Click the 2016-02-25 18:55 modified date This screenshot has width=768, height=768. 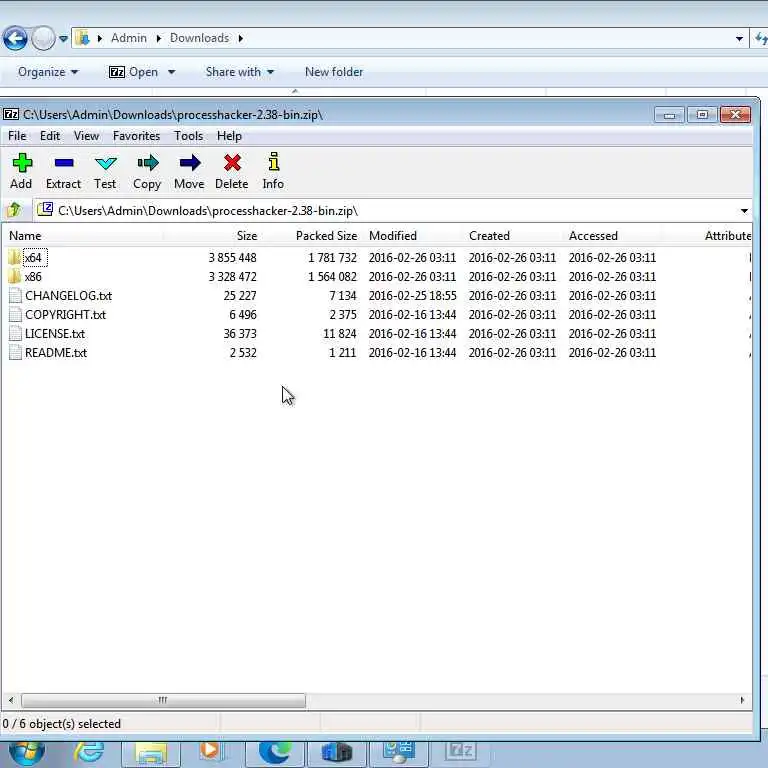click(412, 295)
